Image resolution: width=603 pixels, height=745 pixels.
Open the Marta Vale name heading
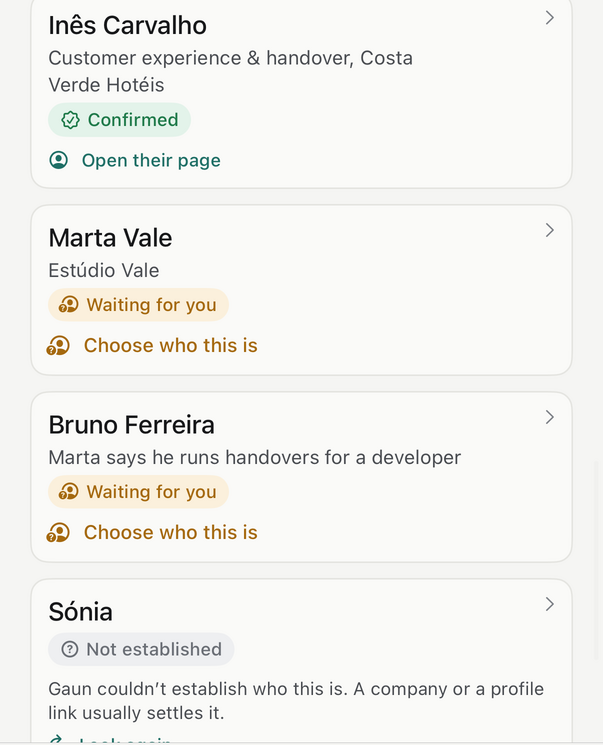pos(110,238)
